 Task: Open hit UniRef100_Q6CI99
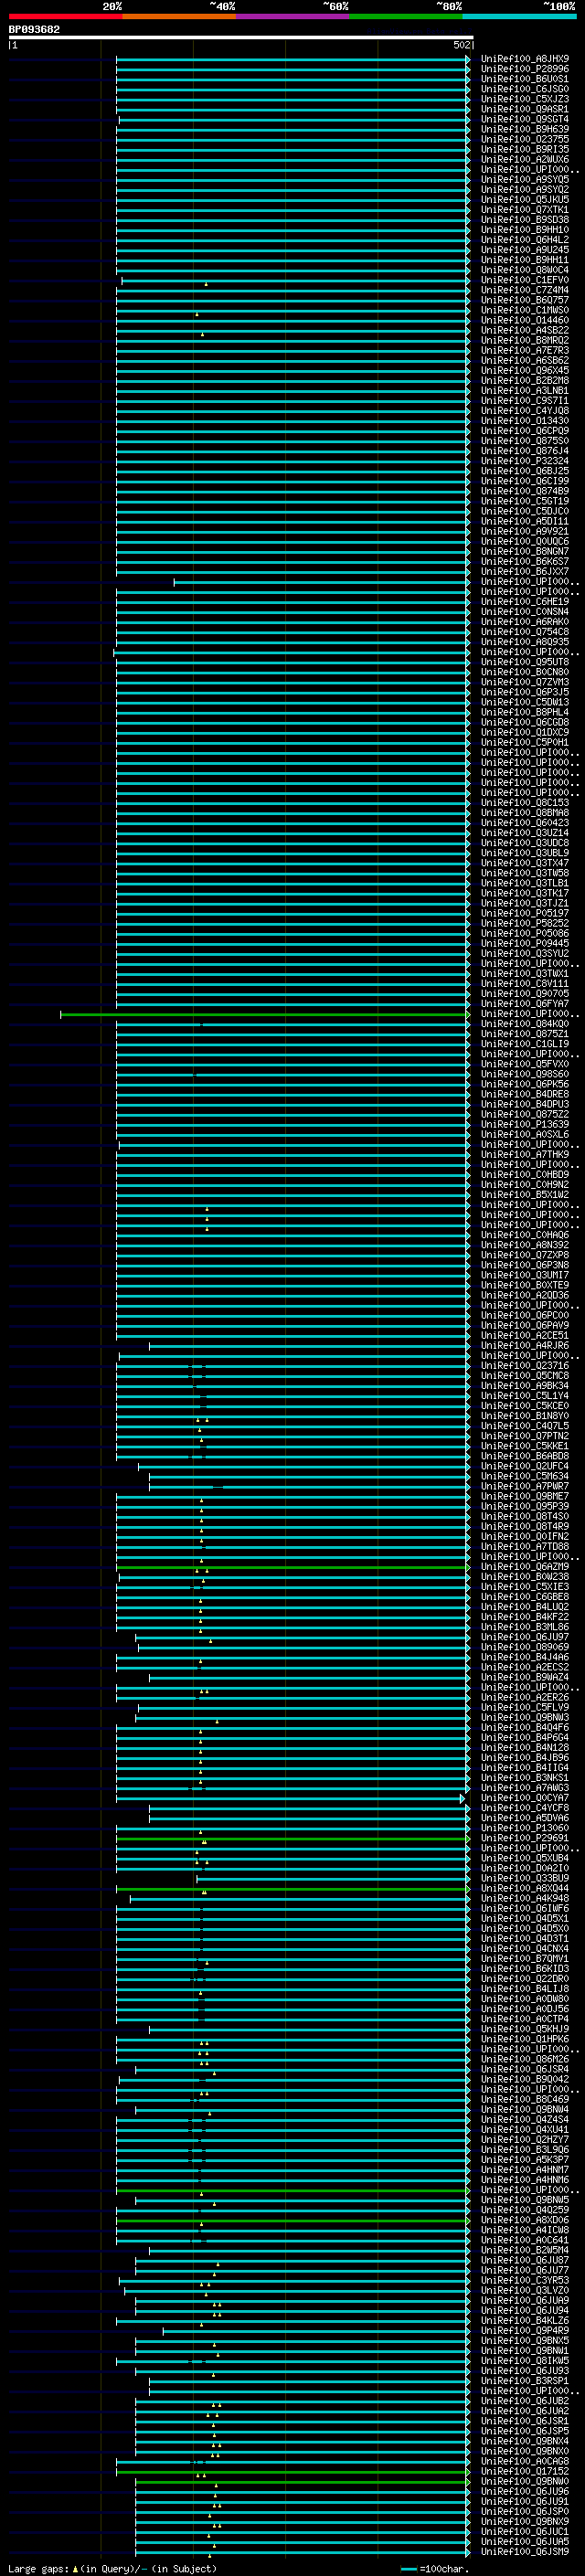(525, 481)
